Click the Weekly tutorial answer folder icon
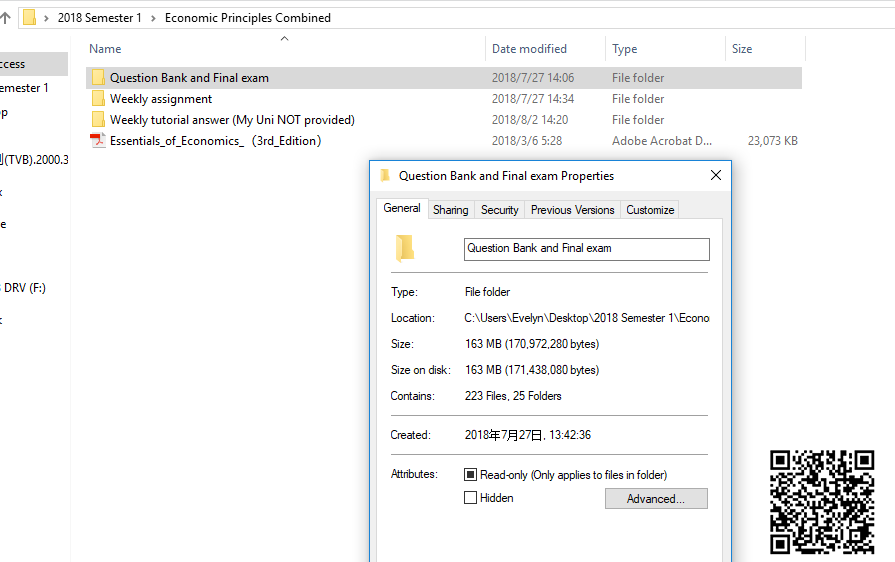This screenshot has height=562, width=895. [x=98, y=120]
